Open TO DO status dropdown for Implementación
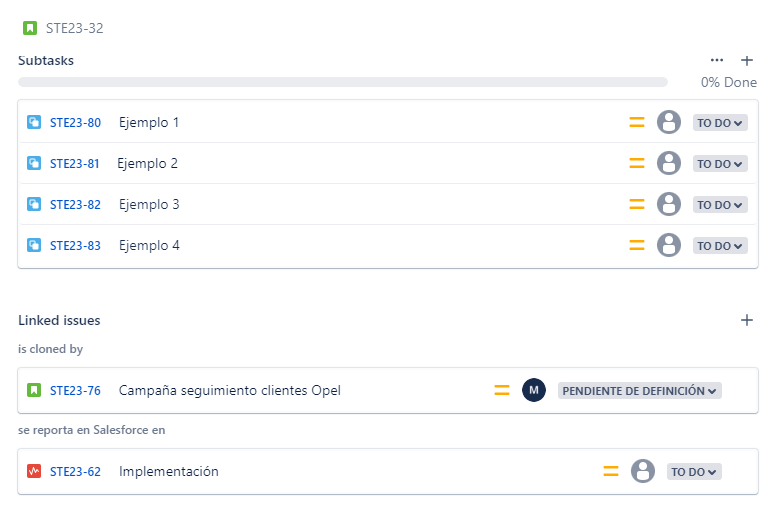The width and height of the screenshot is (778, 517). tap(694, 471)
